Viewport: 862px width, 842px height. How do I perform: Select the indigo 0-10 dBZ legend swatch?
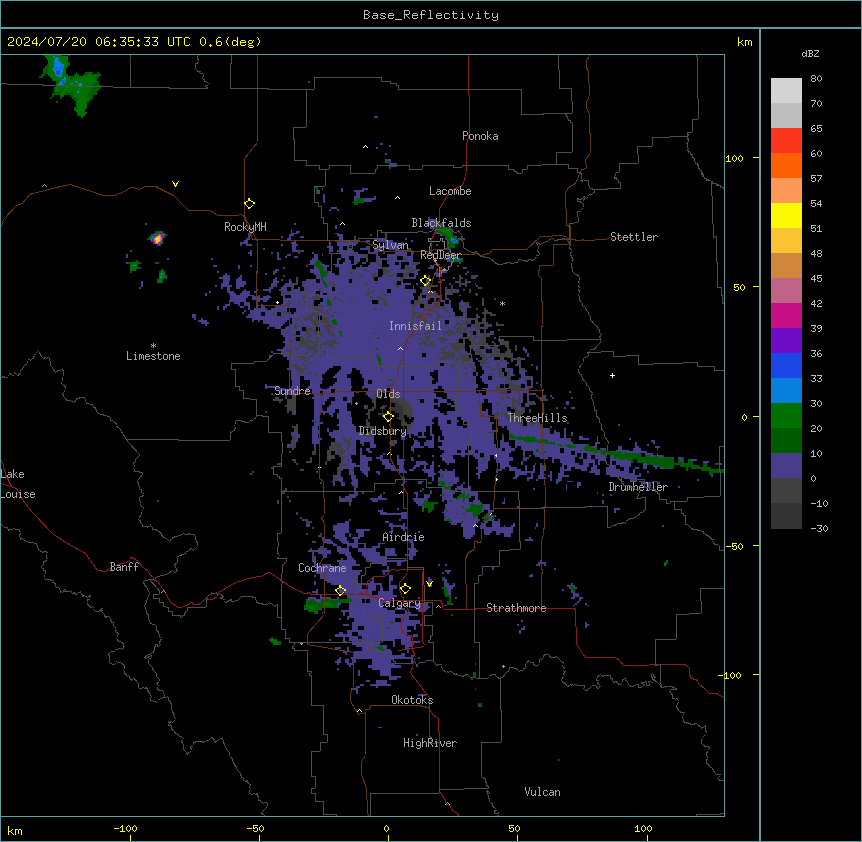coord(786,466)
